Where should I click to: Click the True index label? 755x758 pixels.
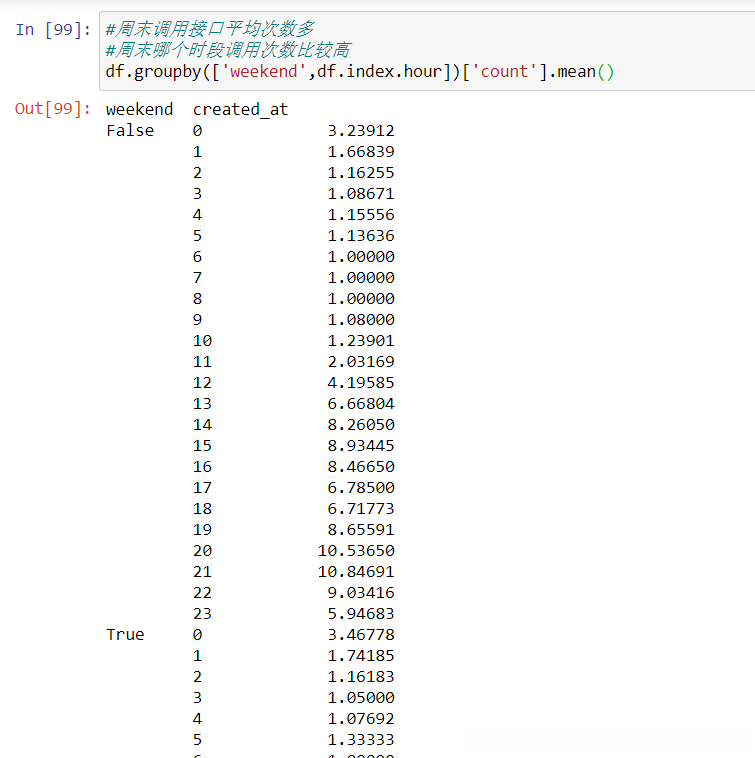[125, 635]
